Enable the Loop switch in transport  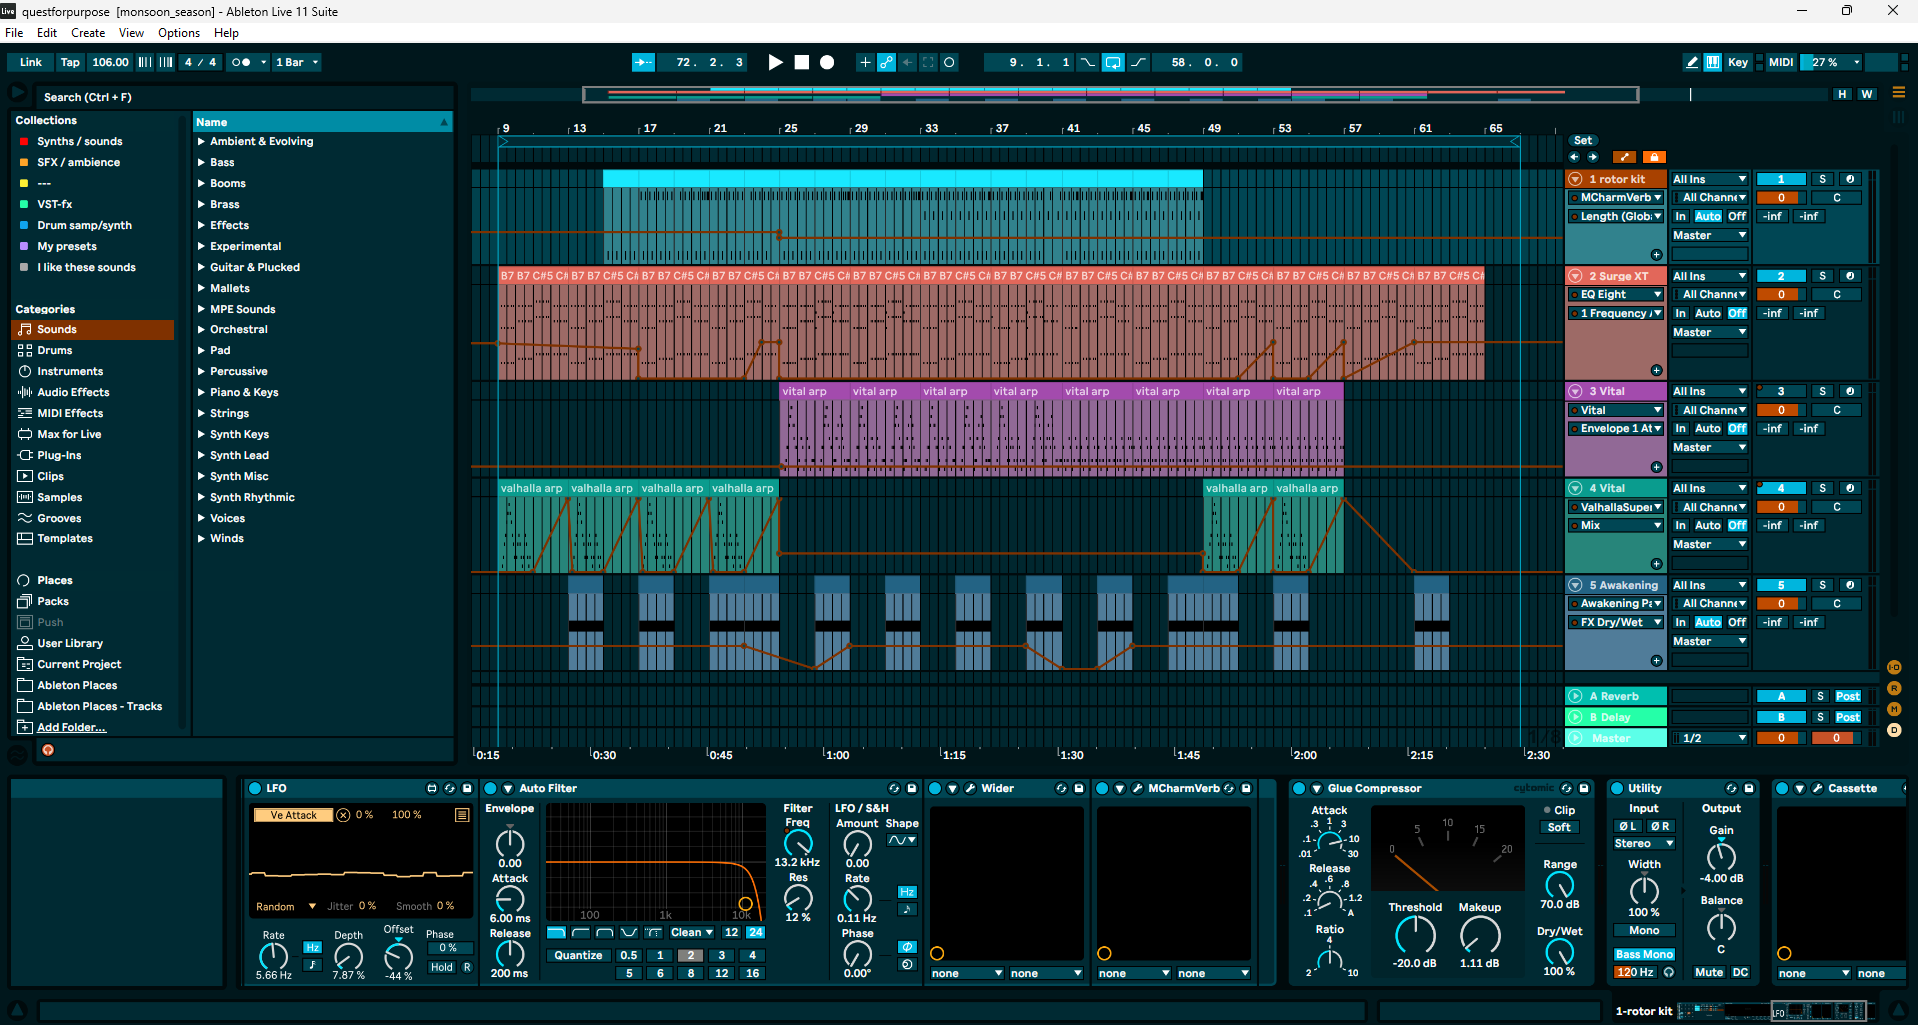(x=1113, y=62)
